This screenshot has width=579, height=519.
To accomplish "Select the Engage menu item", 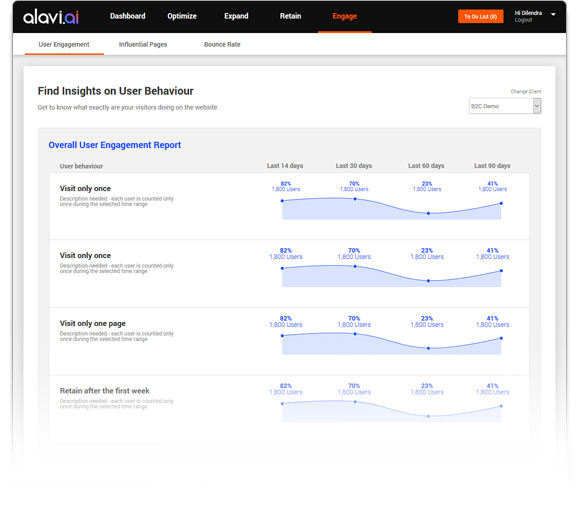I will pyautogui.click(x=345, y=16).
